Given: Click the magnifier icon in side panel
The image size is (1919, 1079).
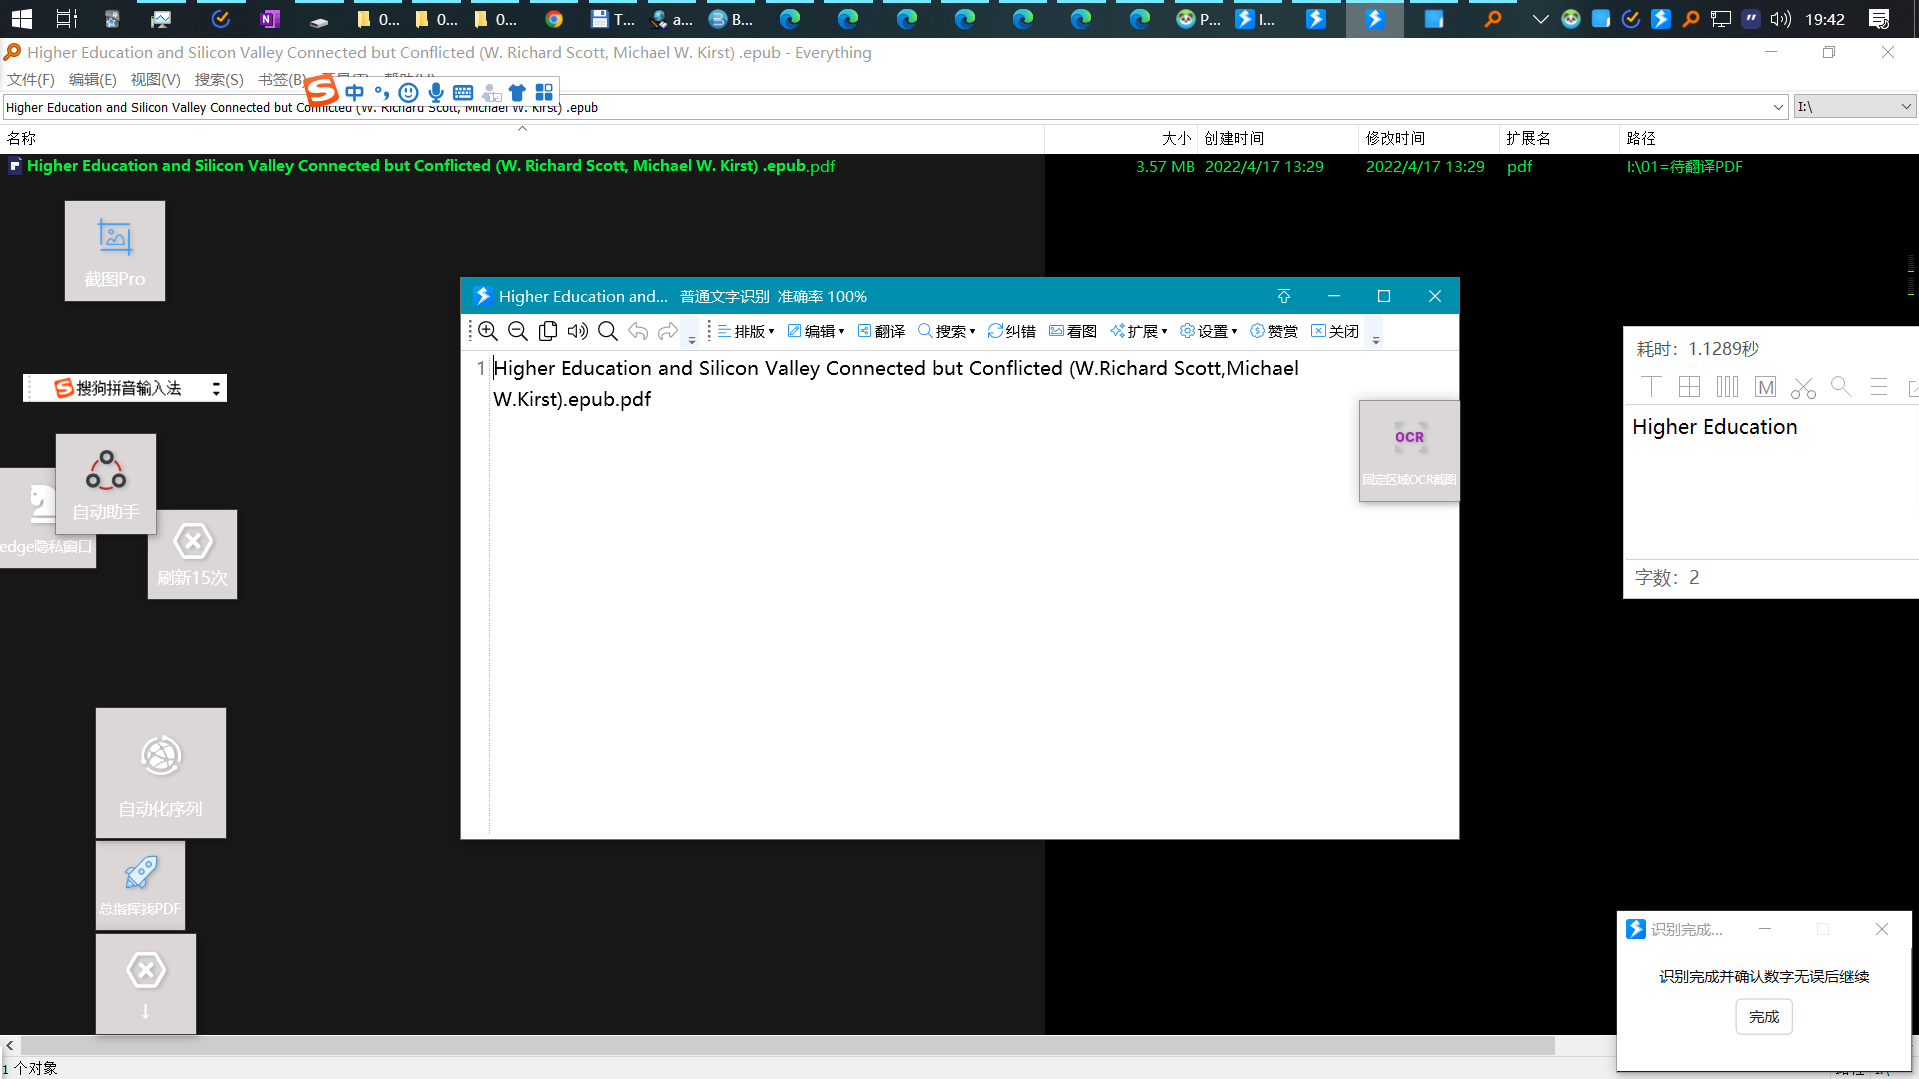Looking at the screenshot, I should pyautogui.click(x=1841, y=387).
